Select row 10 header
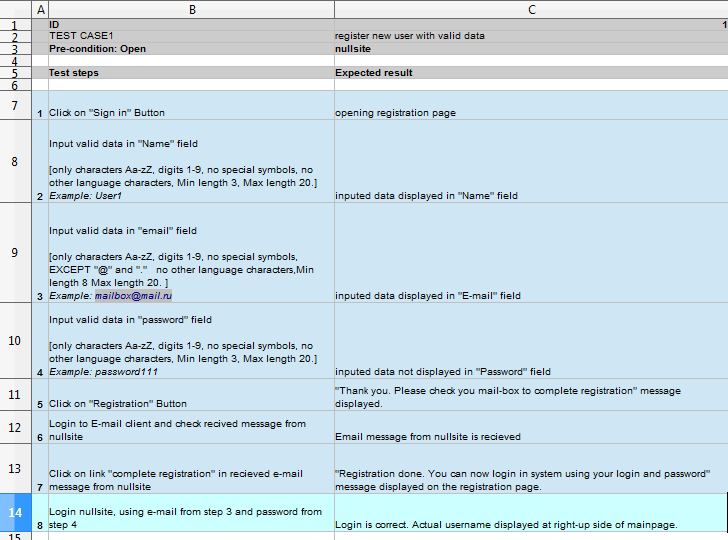Screen dimensions: 728x540 (x=15, y=340)
